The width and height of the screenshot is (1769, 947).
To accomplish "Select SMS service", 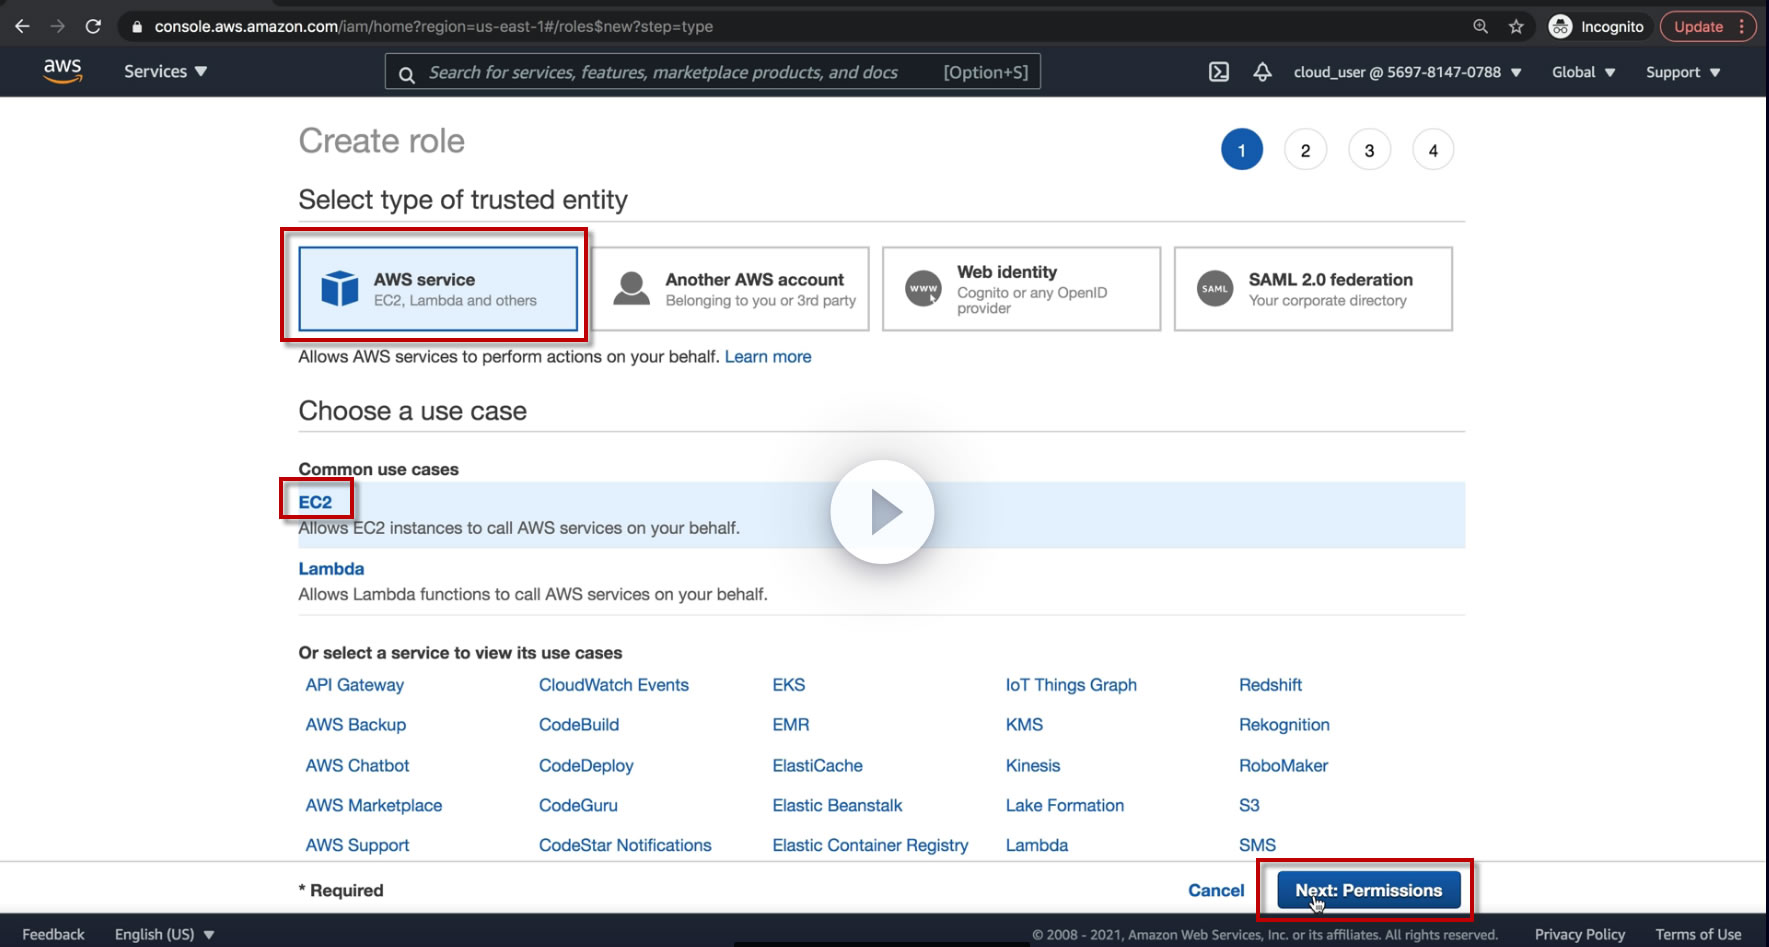I will pos(1257,845).
